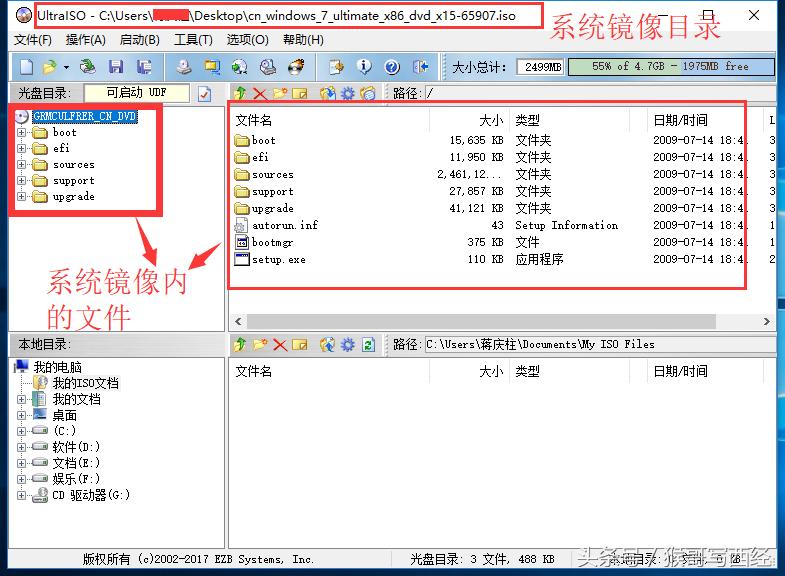Click the Save As icon
This screenshot has width=785, height=576.
pos(144,67)
